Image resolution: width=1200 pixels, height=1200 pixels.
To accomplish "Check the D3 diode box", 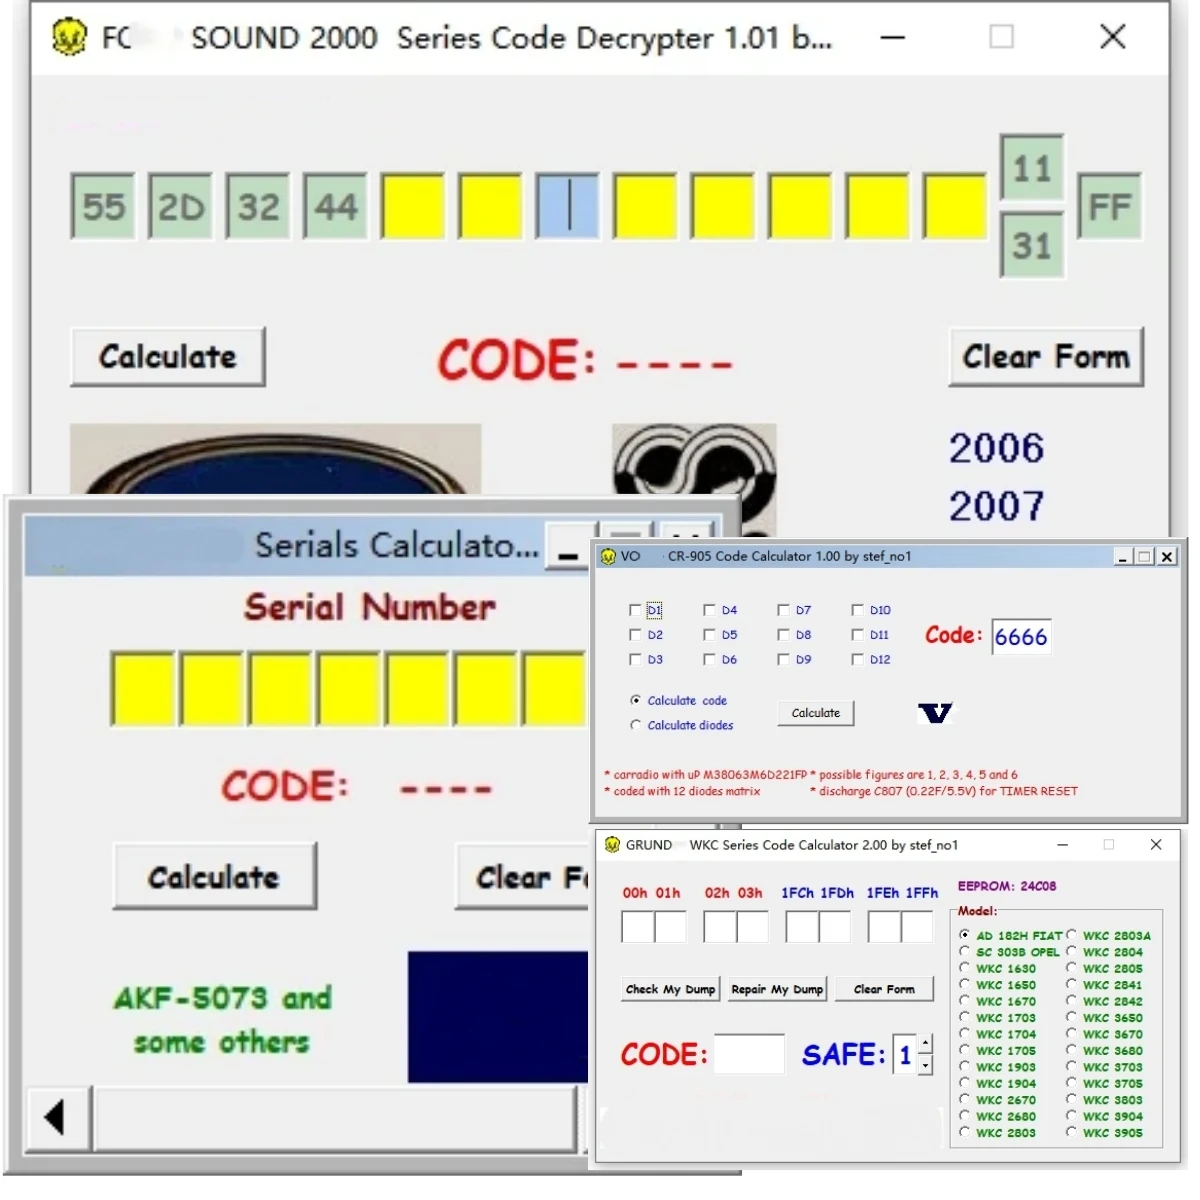I will click(635, 660).
